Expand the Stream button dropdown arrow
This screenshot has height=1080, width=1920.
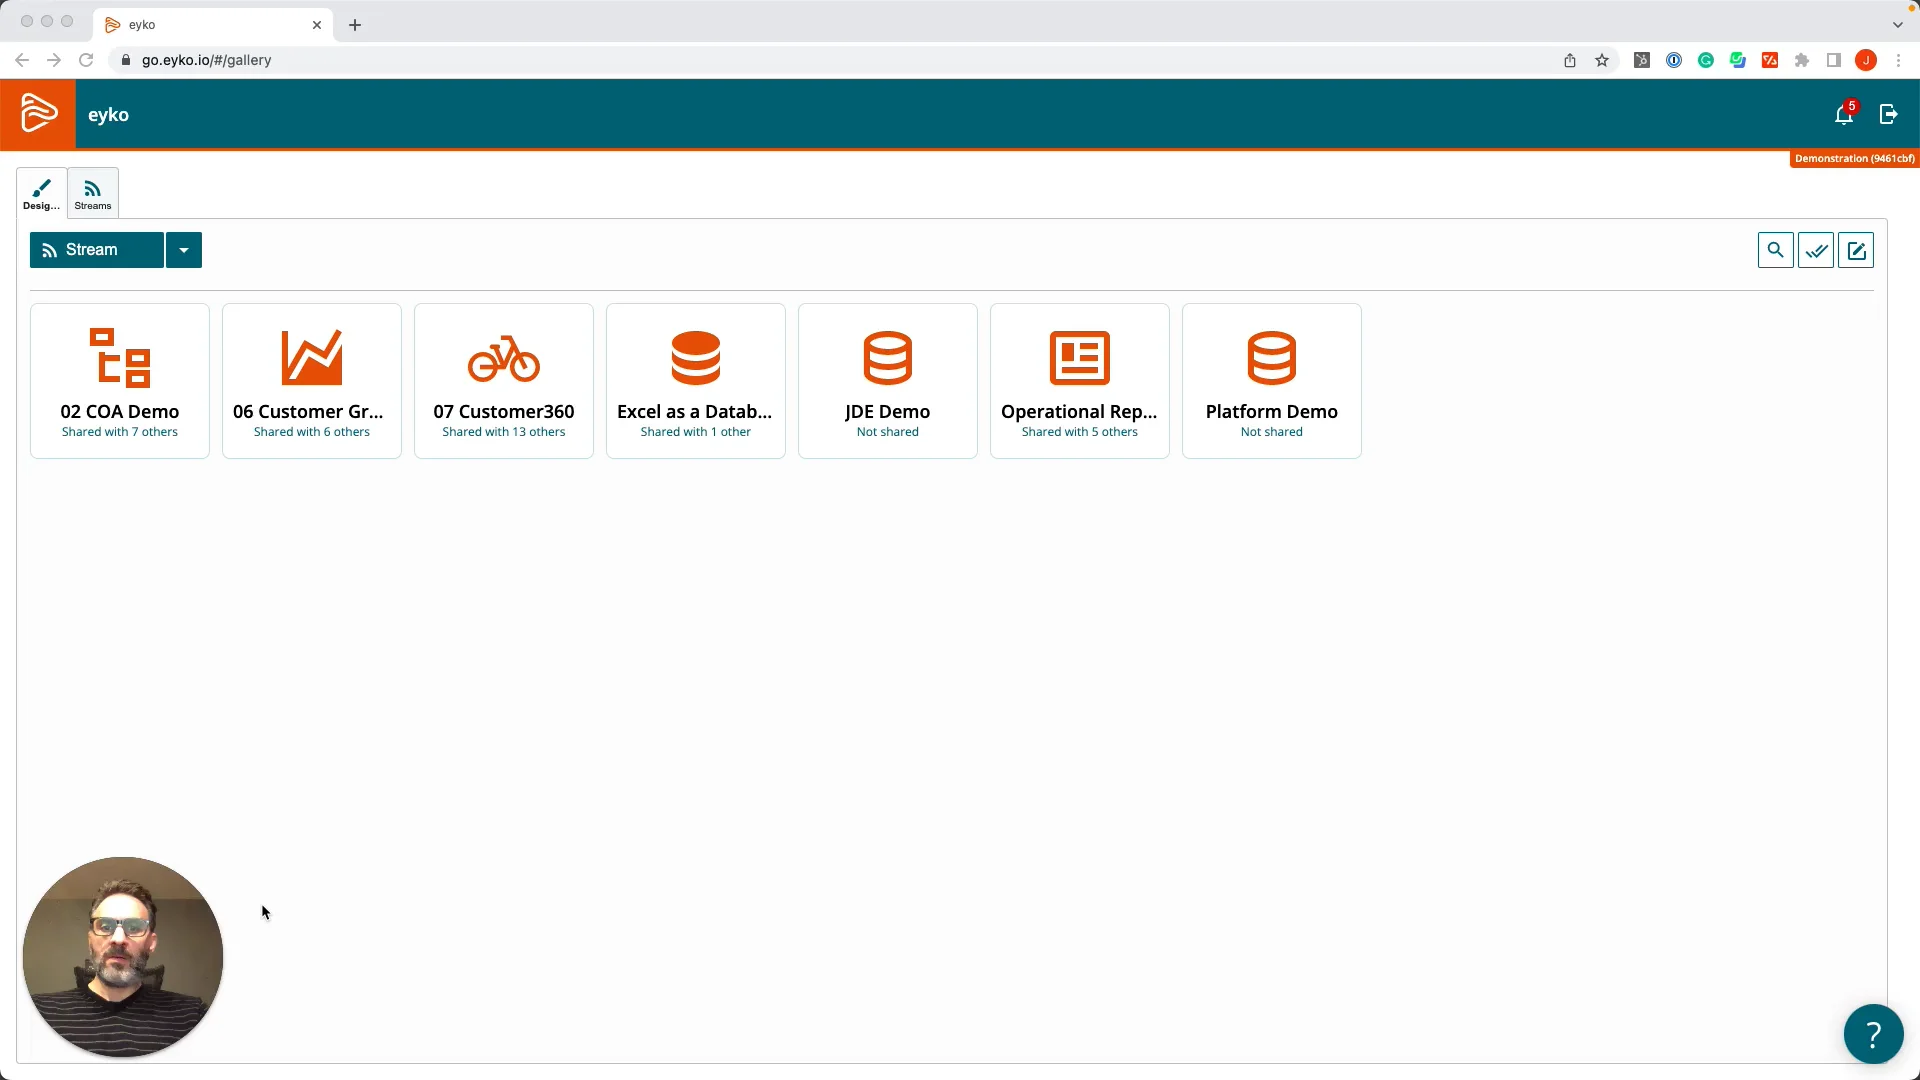tap(183, 250)
